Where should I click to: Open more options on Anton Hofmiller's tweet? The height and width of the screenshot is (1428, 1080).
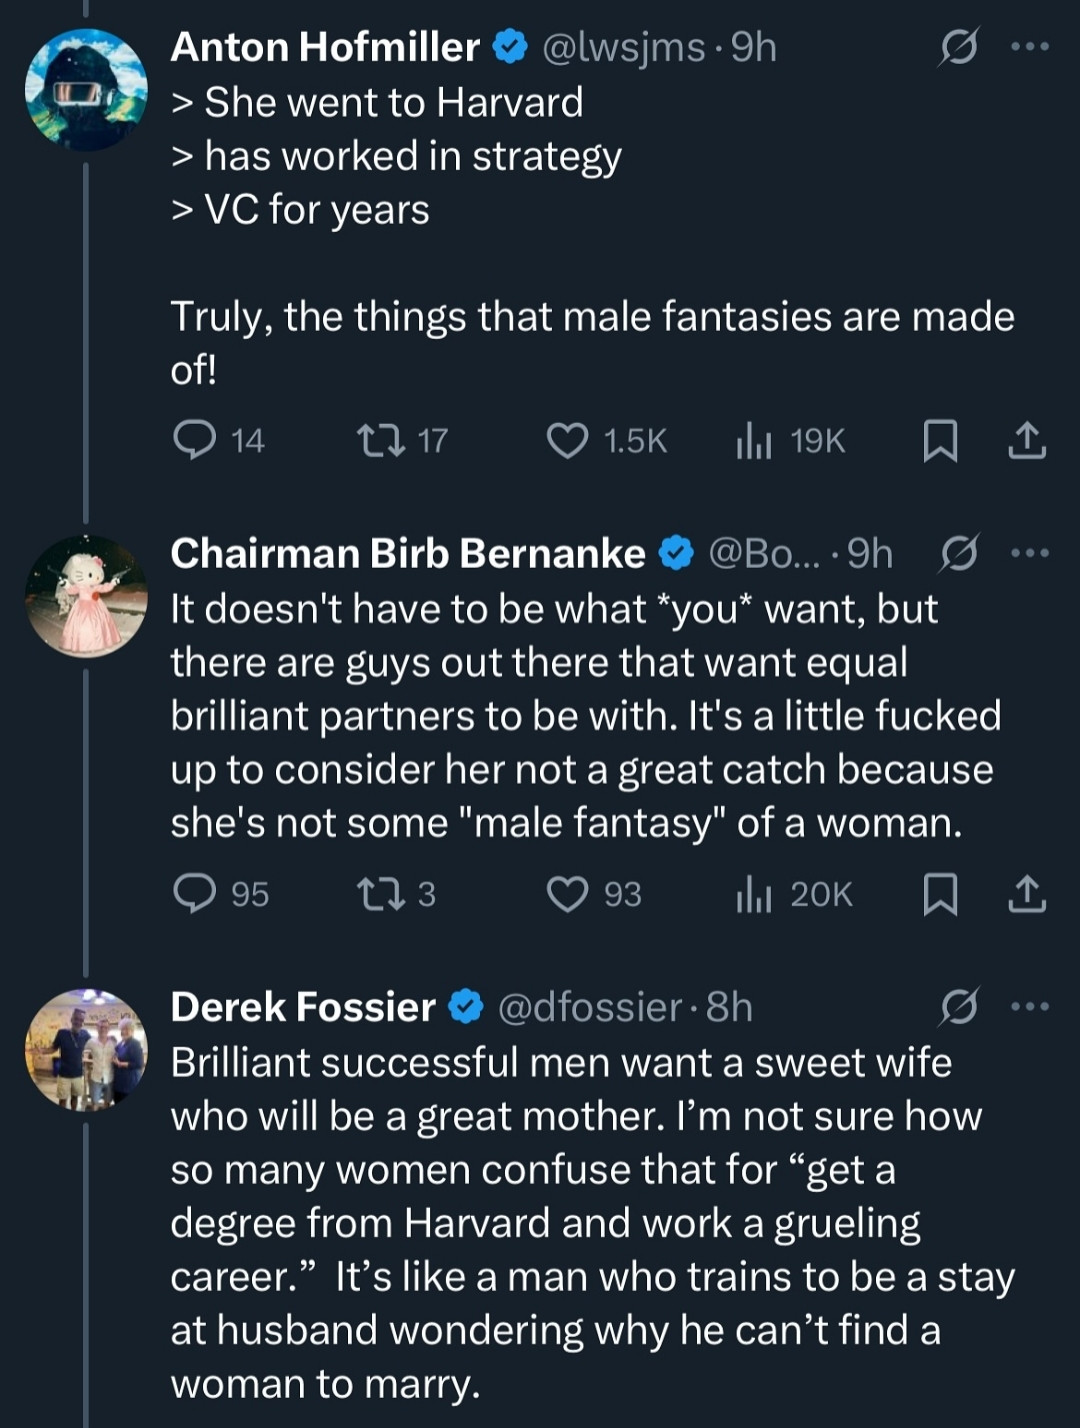tap(1030, 47)
